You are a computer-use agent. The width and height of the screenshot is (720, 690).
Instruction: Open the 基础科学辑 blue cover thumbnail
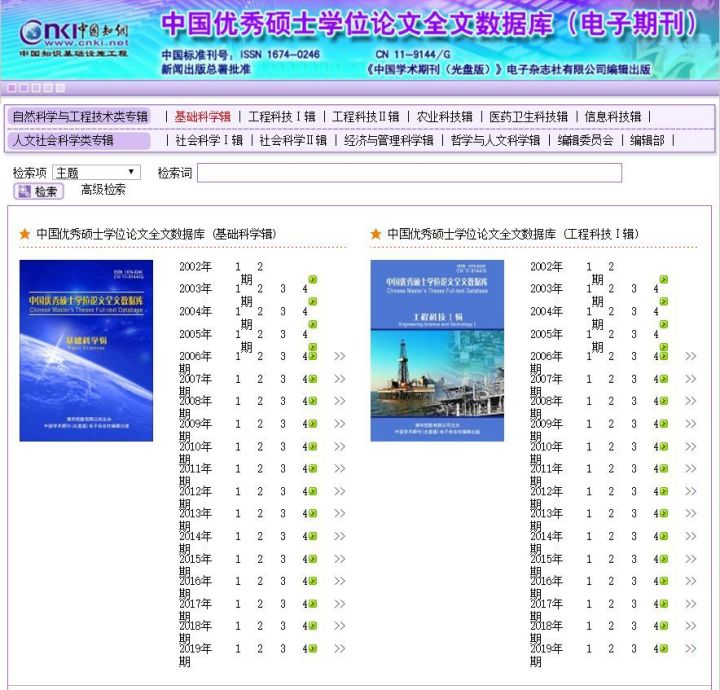pyautogui.click(x=86, y=350)
